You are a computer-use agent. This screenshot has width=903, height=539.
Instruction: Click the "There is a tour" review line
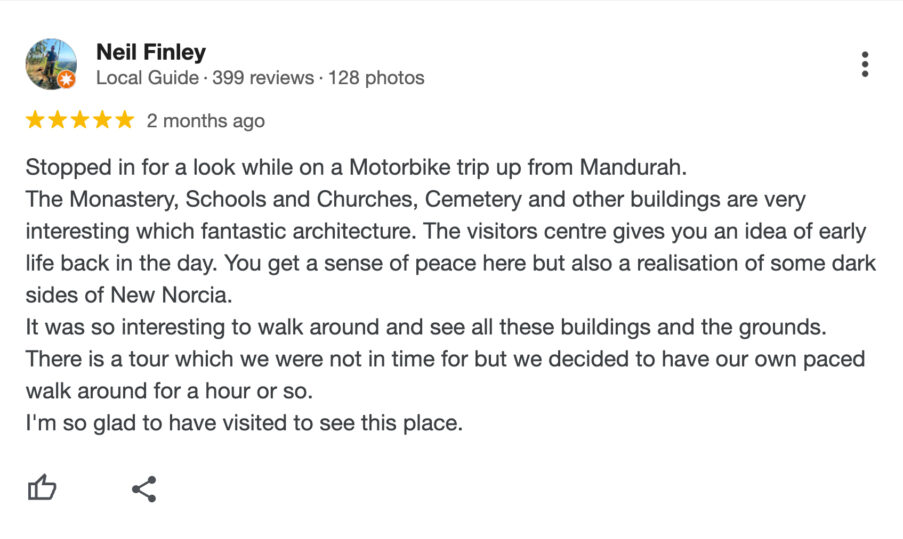coord(445,359)
